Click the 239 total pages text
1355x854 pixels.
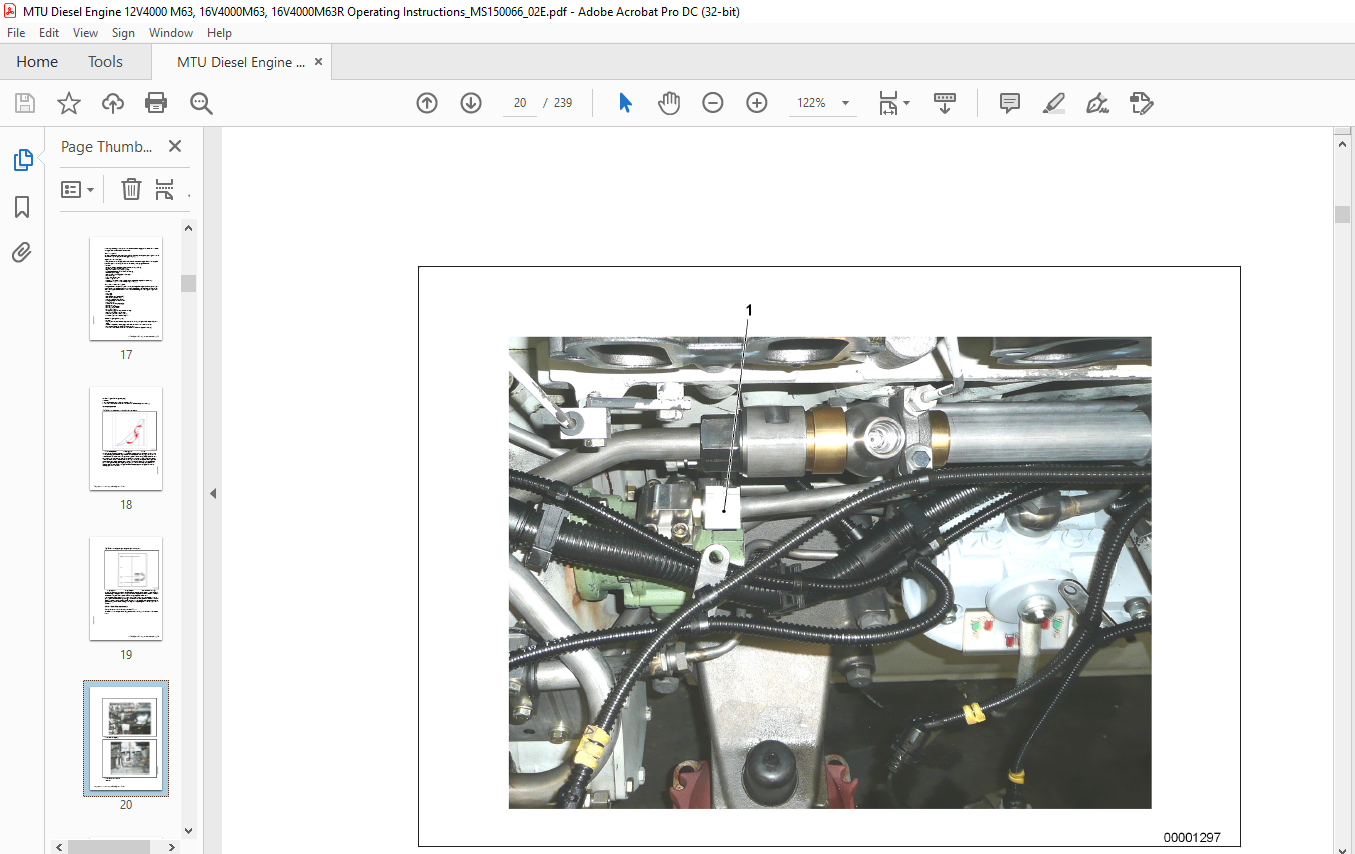click(563, 103)
